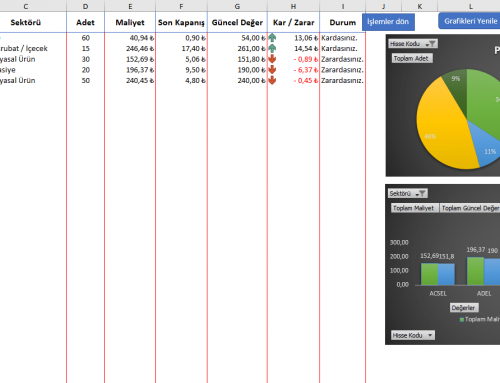Select Güncel Değer cell 261,00 ₺
Viewport: 500px width, 383px height.
[237, 48]
